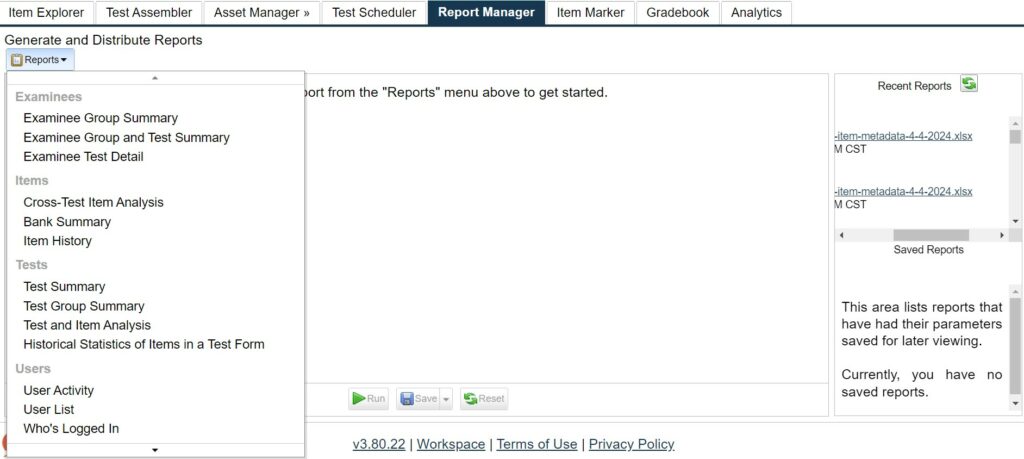Switch to the Gradebook tab
Image resolution: width=1024 pixels, height=459 pixels.
pos(678,12)
